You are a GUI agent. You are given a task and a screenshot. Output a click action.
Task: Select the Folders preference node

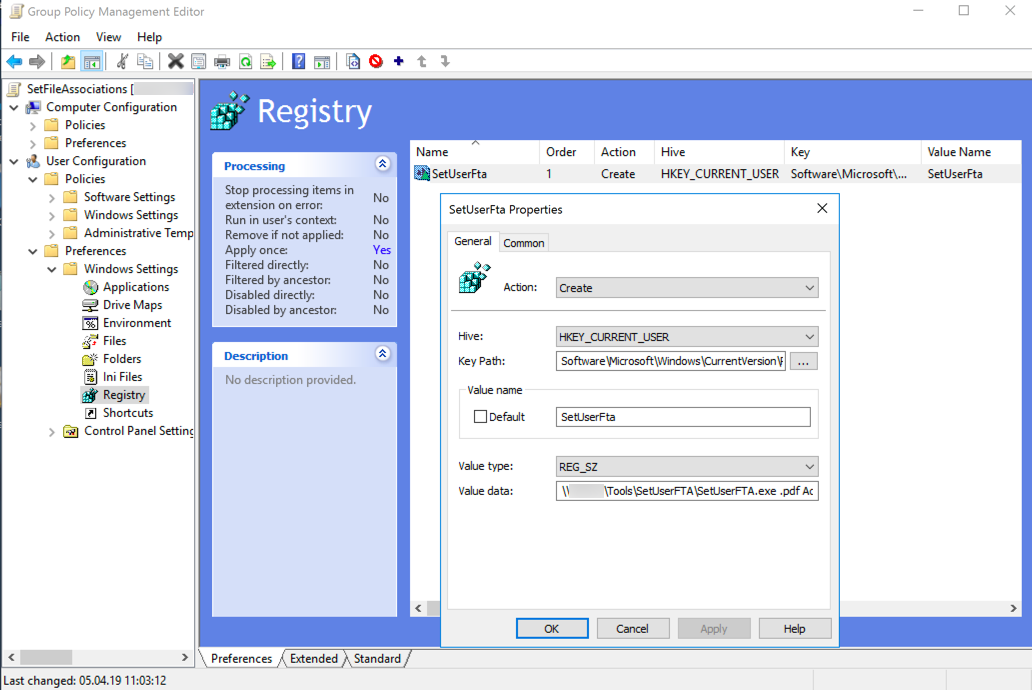tap(122, 359)
